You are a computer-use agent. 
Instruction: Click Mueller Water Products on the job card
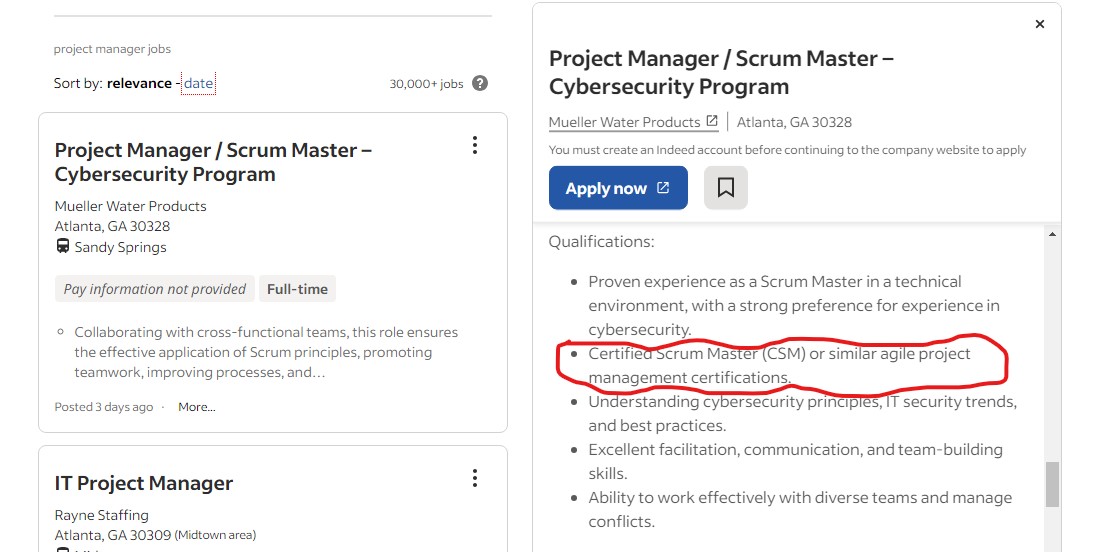click(130, 206)
